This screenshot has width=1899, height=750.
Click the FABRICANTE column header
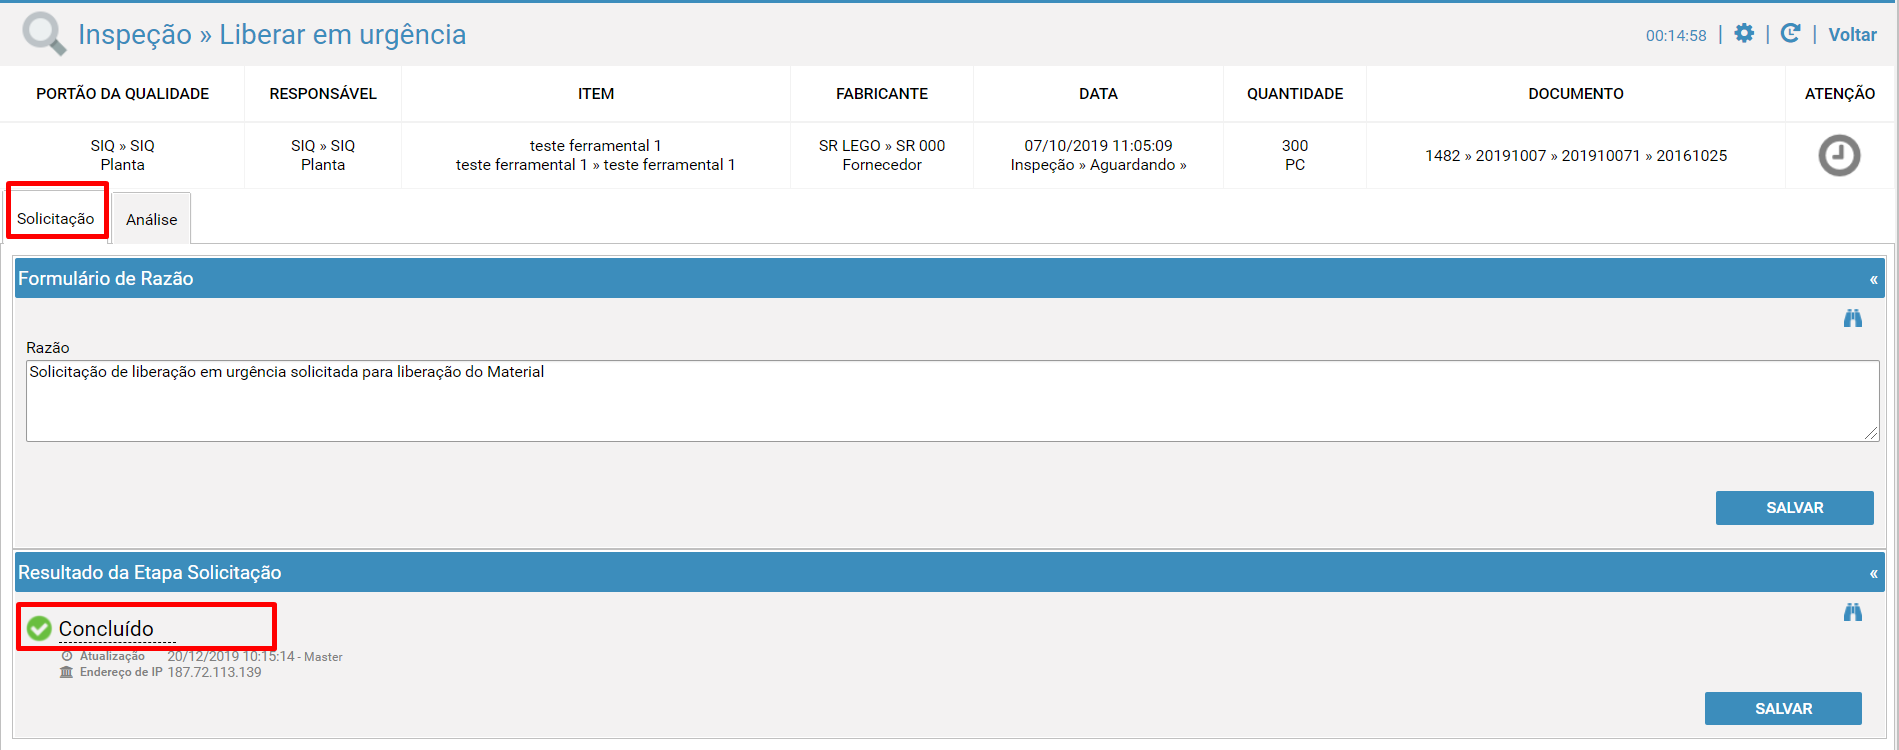tap(882, 94)
